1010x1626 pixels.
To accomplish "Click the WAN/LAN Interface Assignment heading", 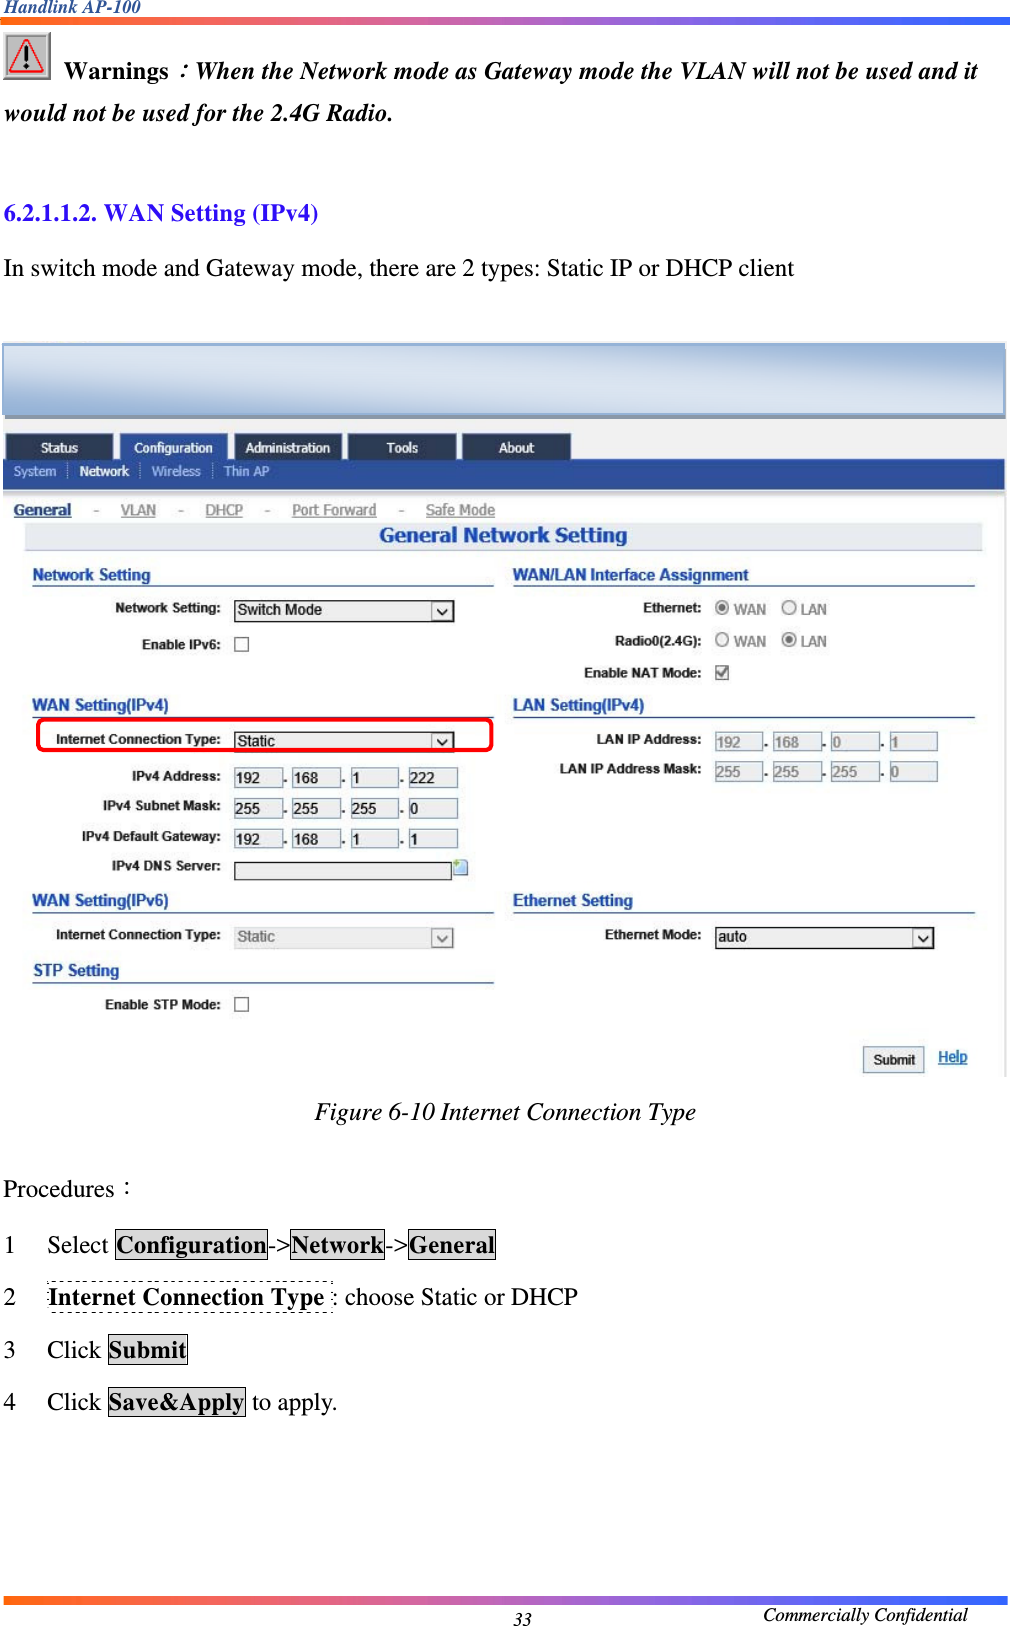I will point(630,575).
